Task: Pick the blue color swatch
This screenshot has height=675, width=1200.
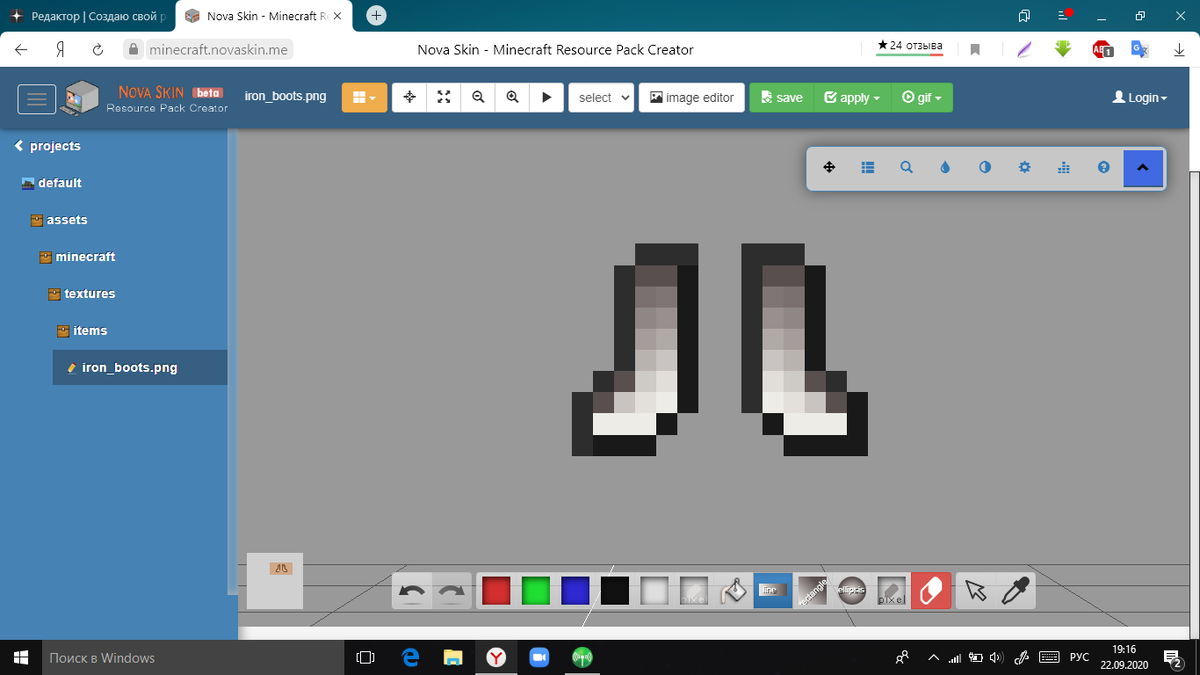Action: point(575,591)
